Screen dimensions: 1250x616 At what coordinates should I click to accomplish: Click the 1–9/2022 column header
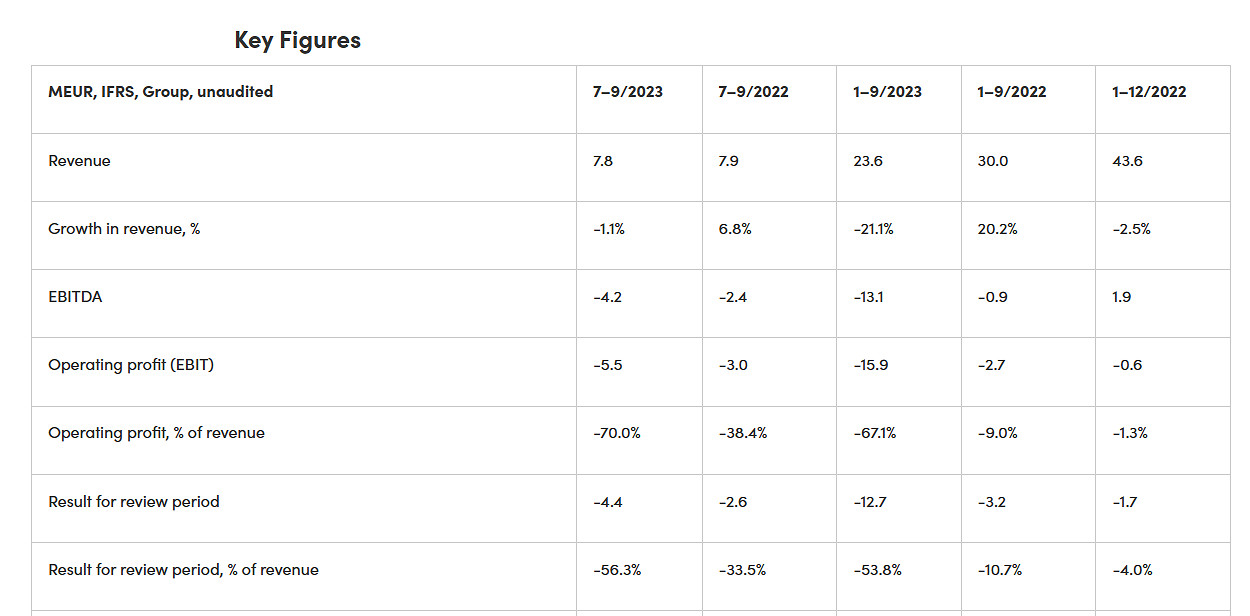(x=1012, y=92)
